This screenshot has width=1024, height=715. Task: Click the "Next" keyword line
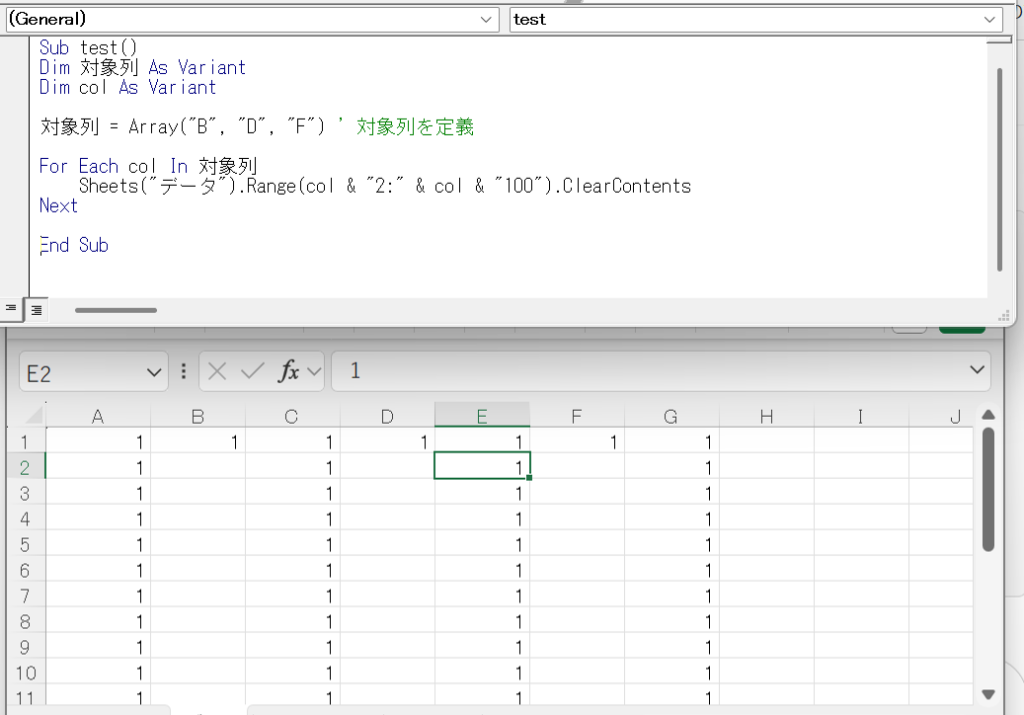(x=58, y=206)
